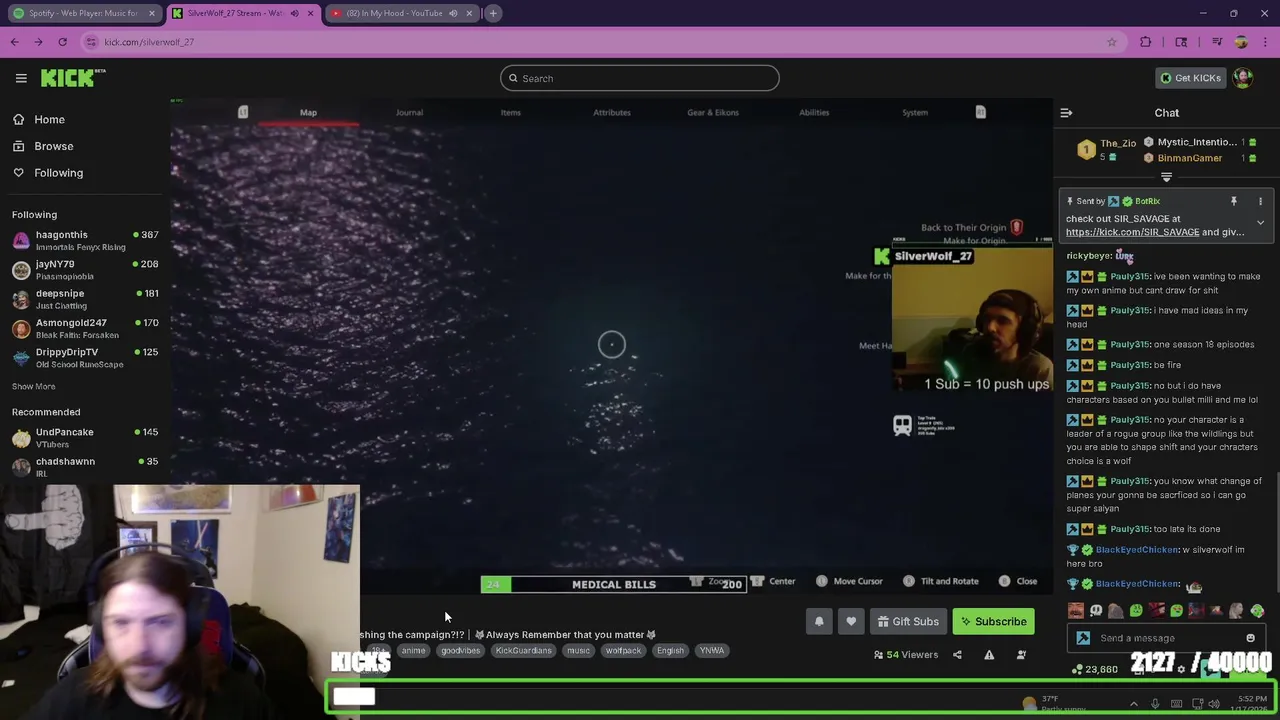Reload the page
The image size is (1280, 720).
tap(62, 42)
